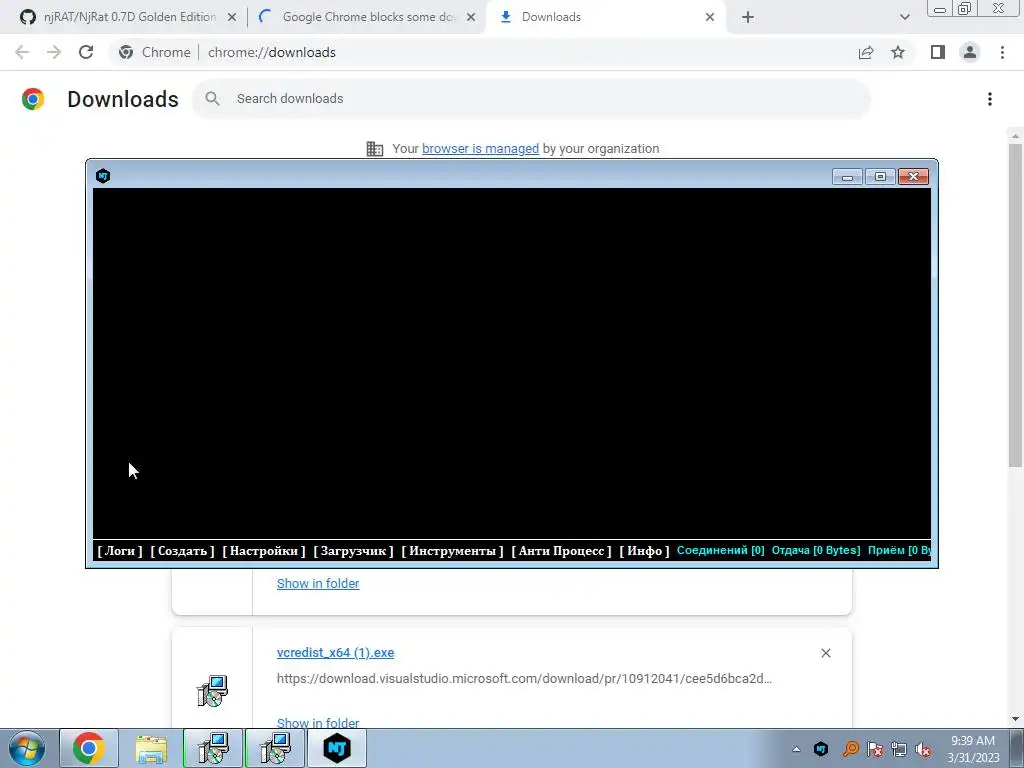Open the Логи menu in njRAT

120,551
